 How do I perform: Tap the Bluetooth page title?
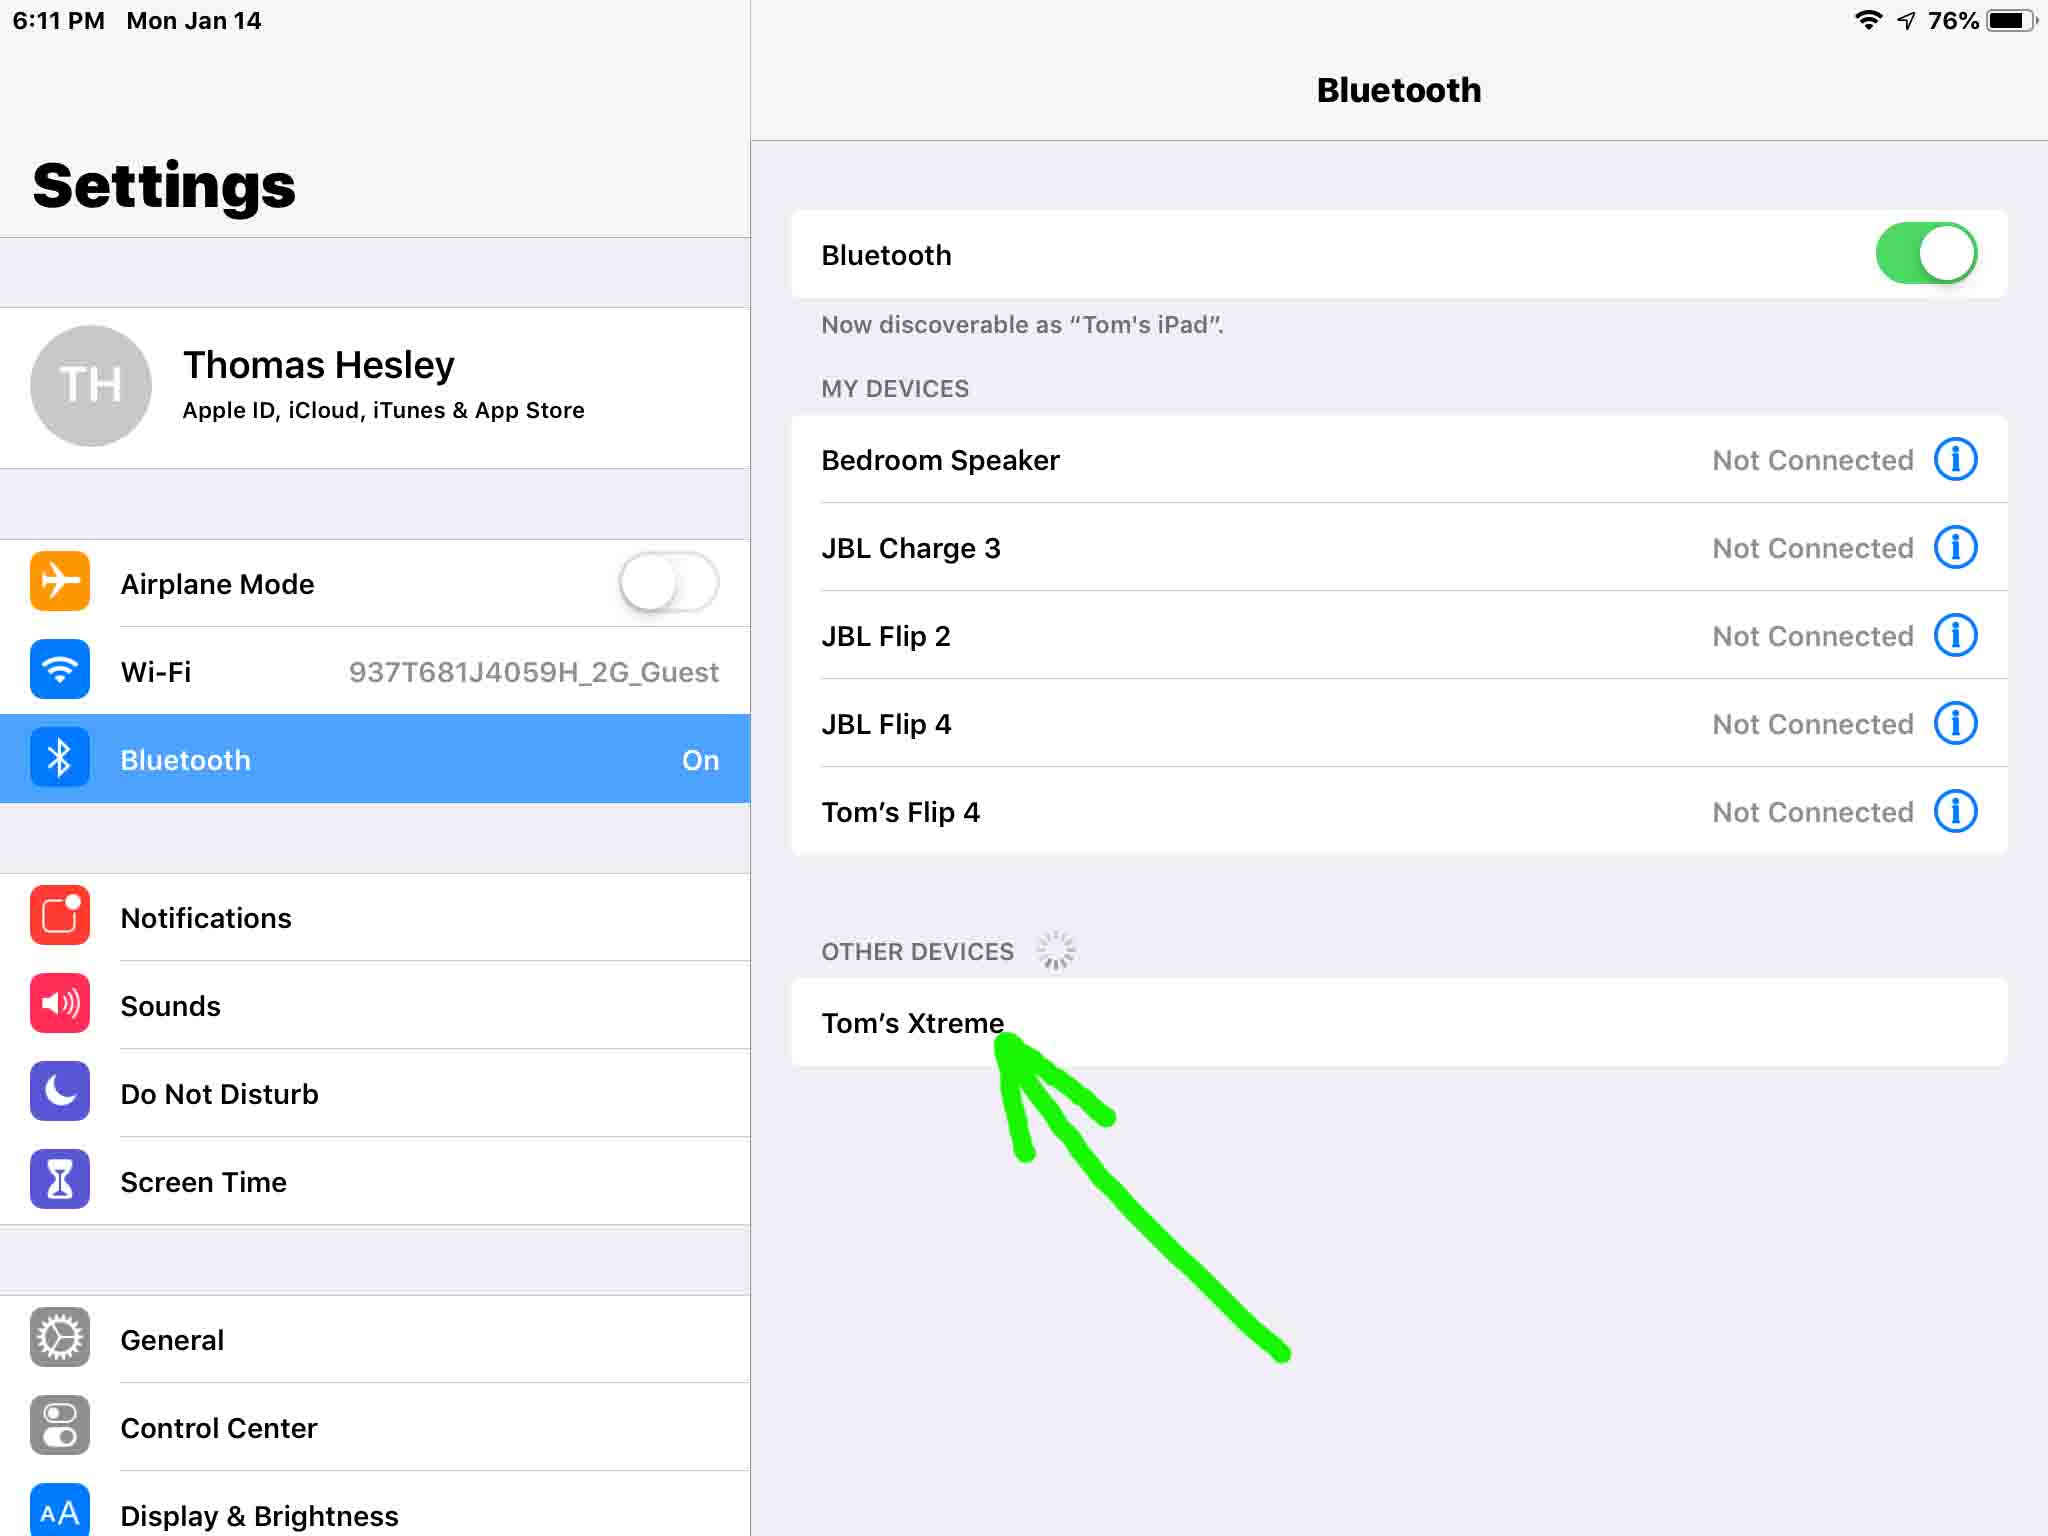coord(1399,90)
